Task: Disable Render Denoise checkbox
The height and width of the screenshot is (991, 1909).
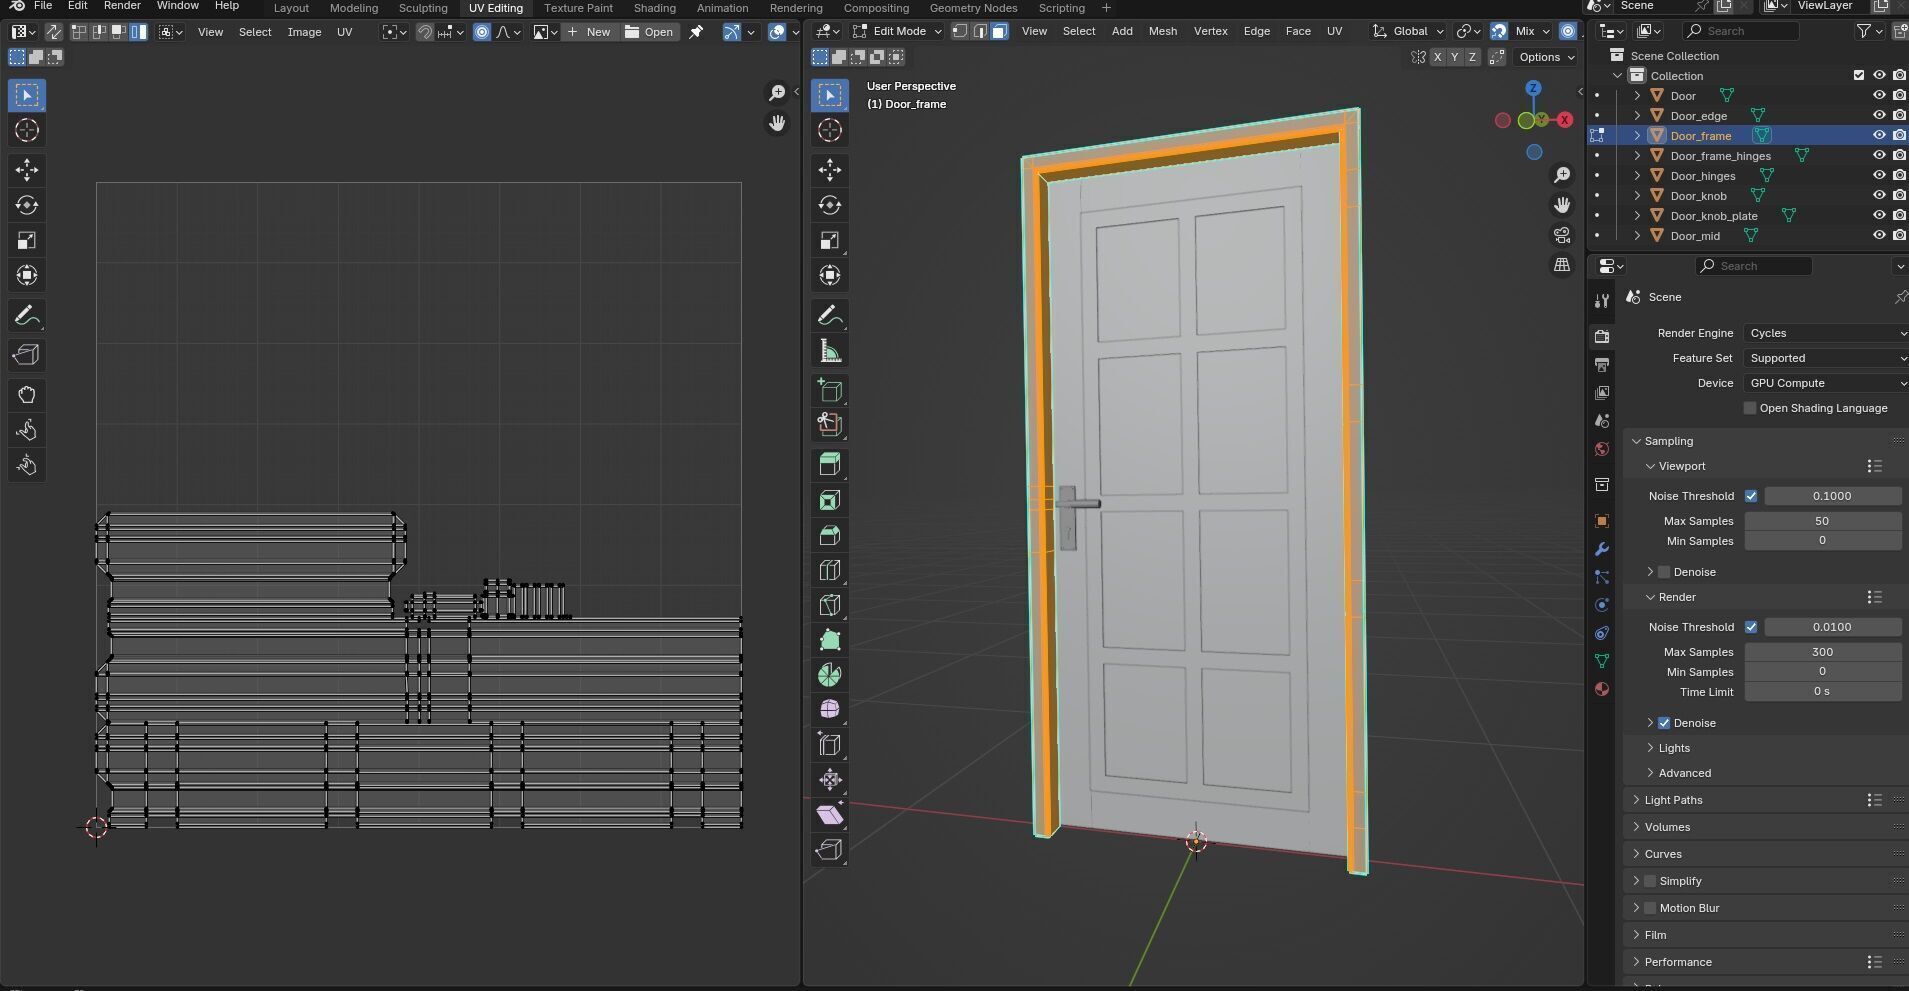Action: pyautogui.click(x=1664, y=723)
